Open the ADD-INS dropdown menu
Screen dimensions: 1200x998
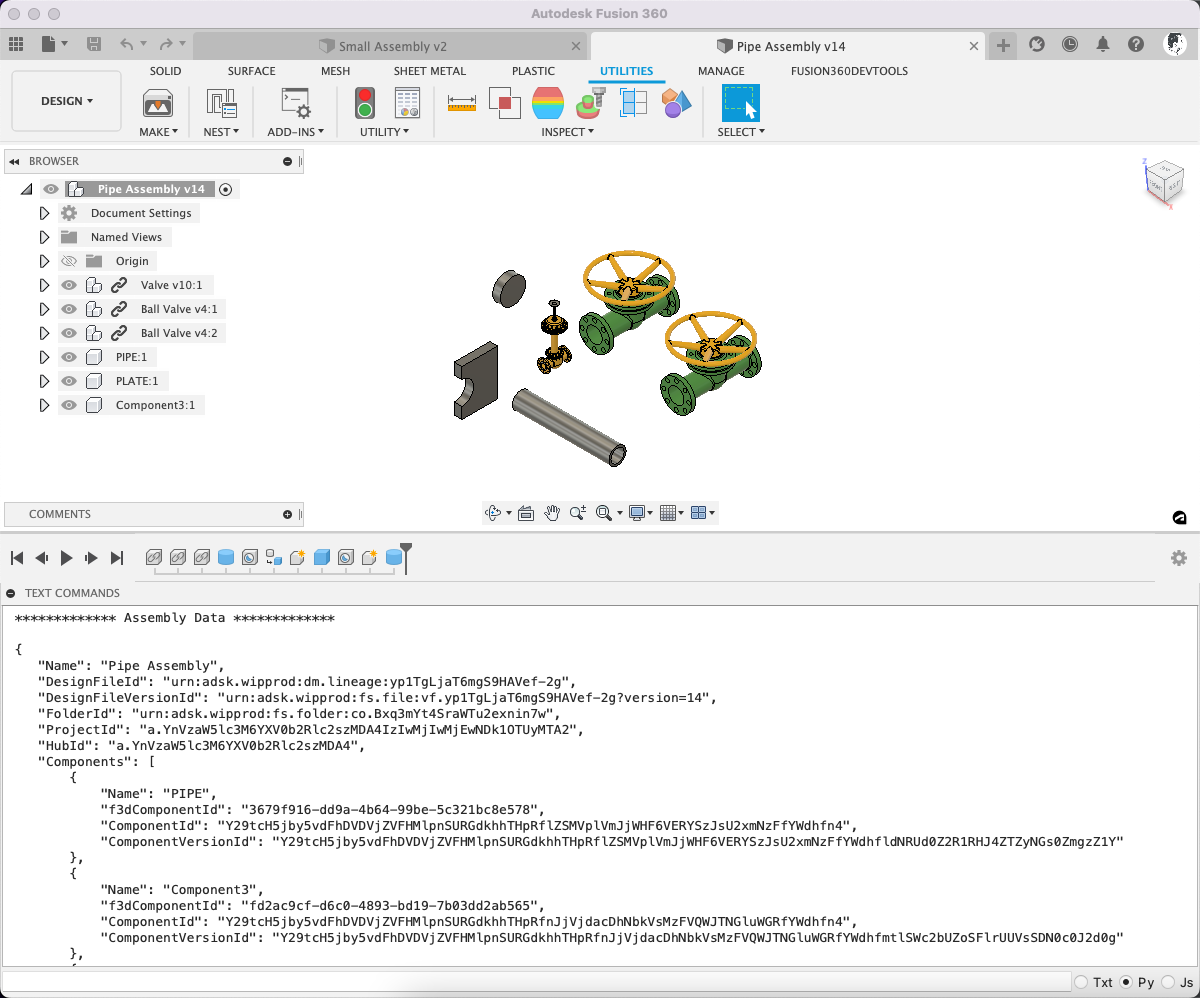tap(296, 132)
